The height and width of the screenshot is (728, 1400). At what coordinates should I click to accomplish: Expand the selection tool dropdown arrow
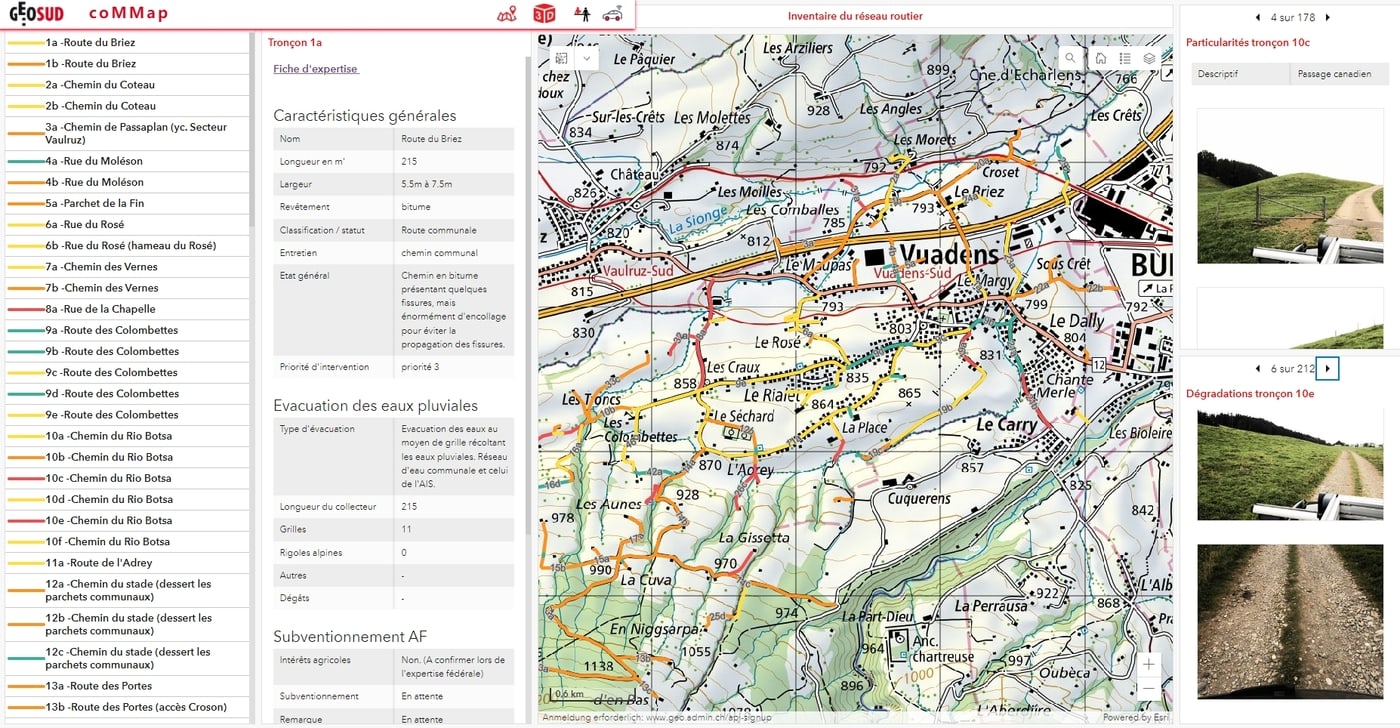(x=586, y=58)
